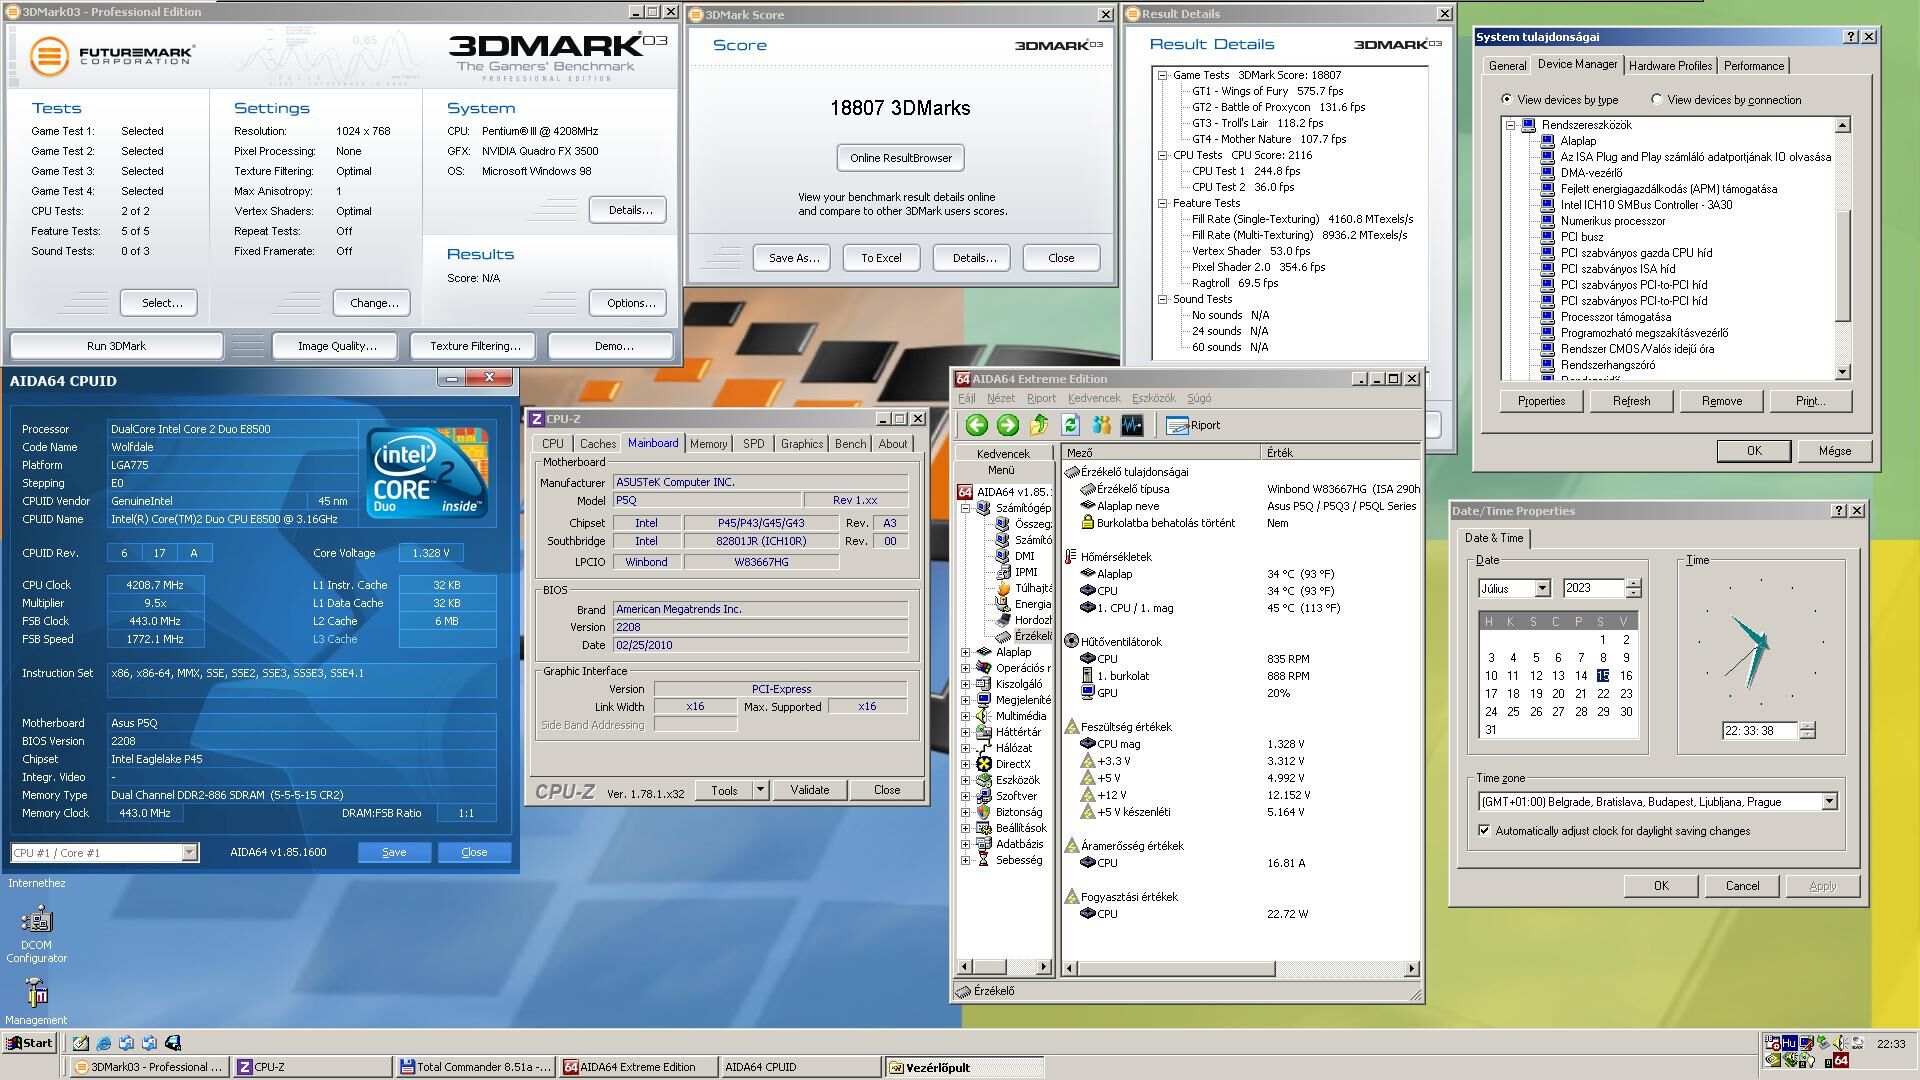Launch Internet Explorer from quick launch
Screen dimensions: 1920x1080
click(x=104, y=1043)
